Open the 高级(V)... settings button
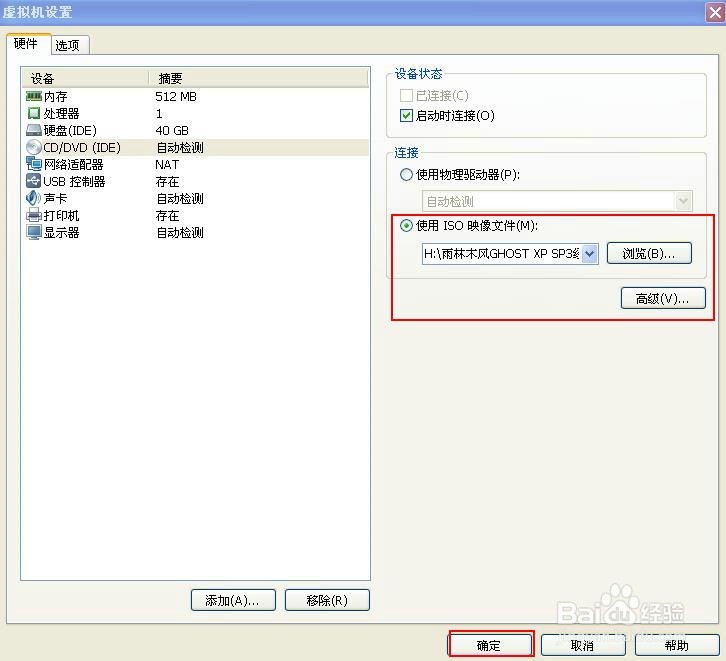This screenshot has height=661, width=726. (663, 299)
